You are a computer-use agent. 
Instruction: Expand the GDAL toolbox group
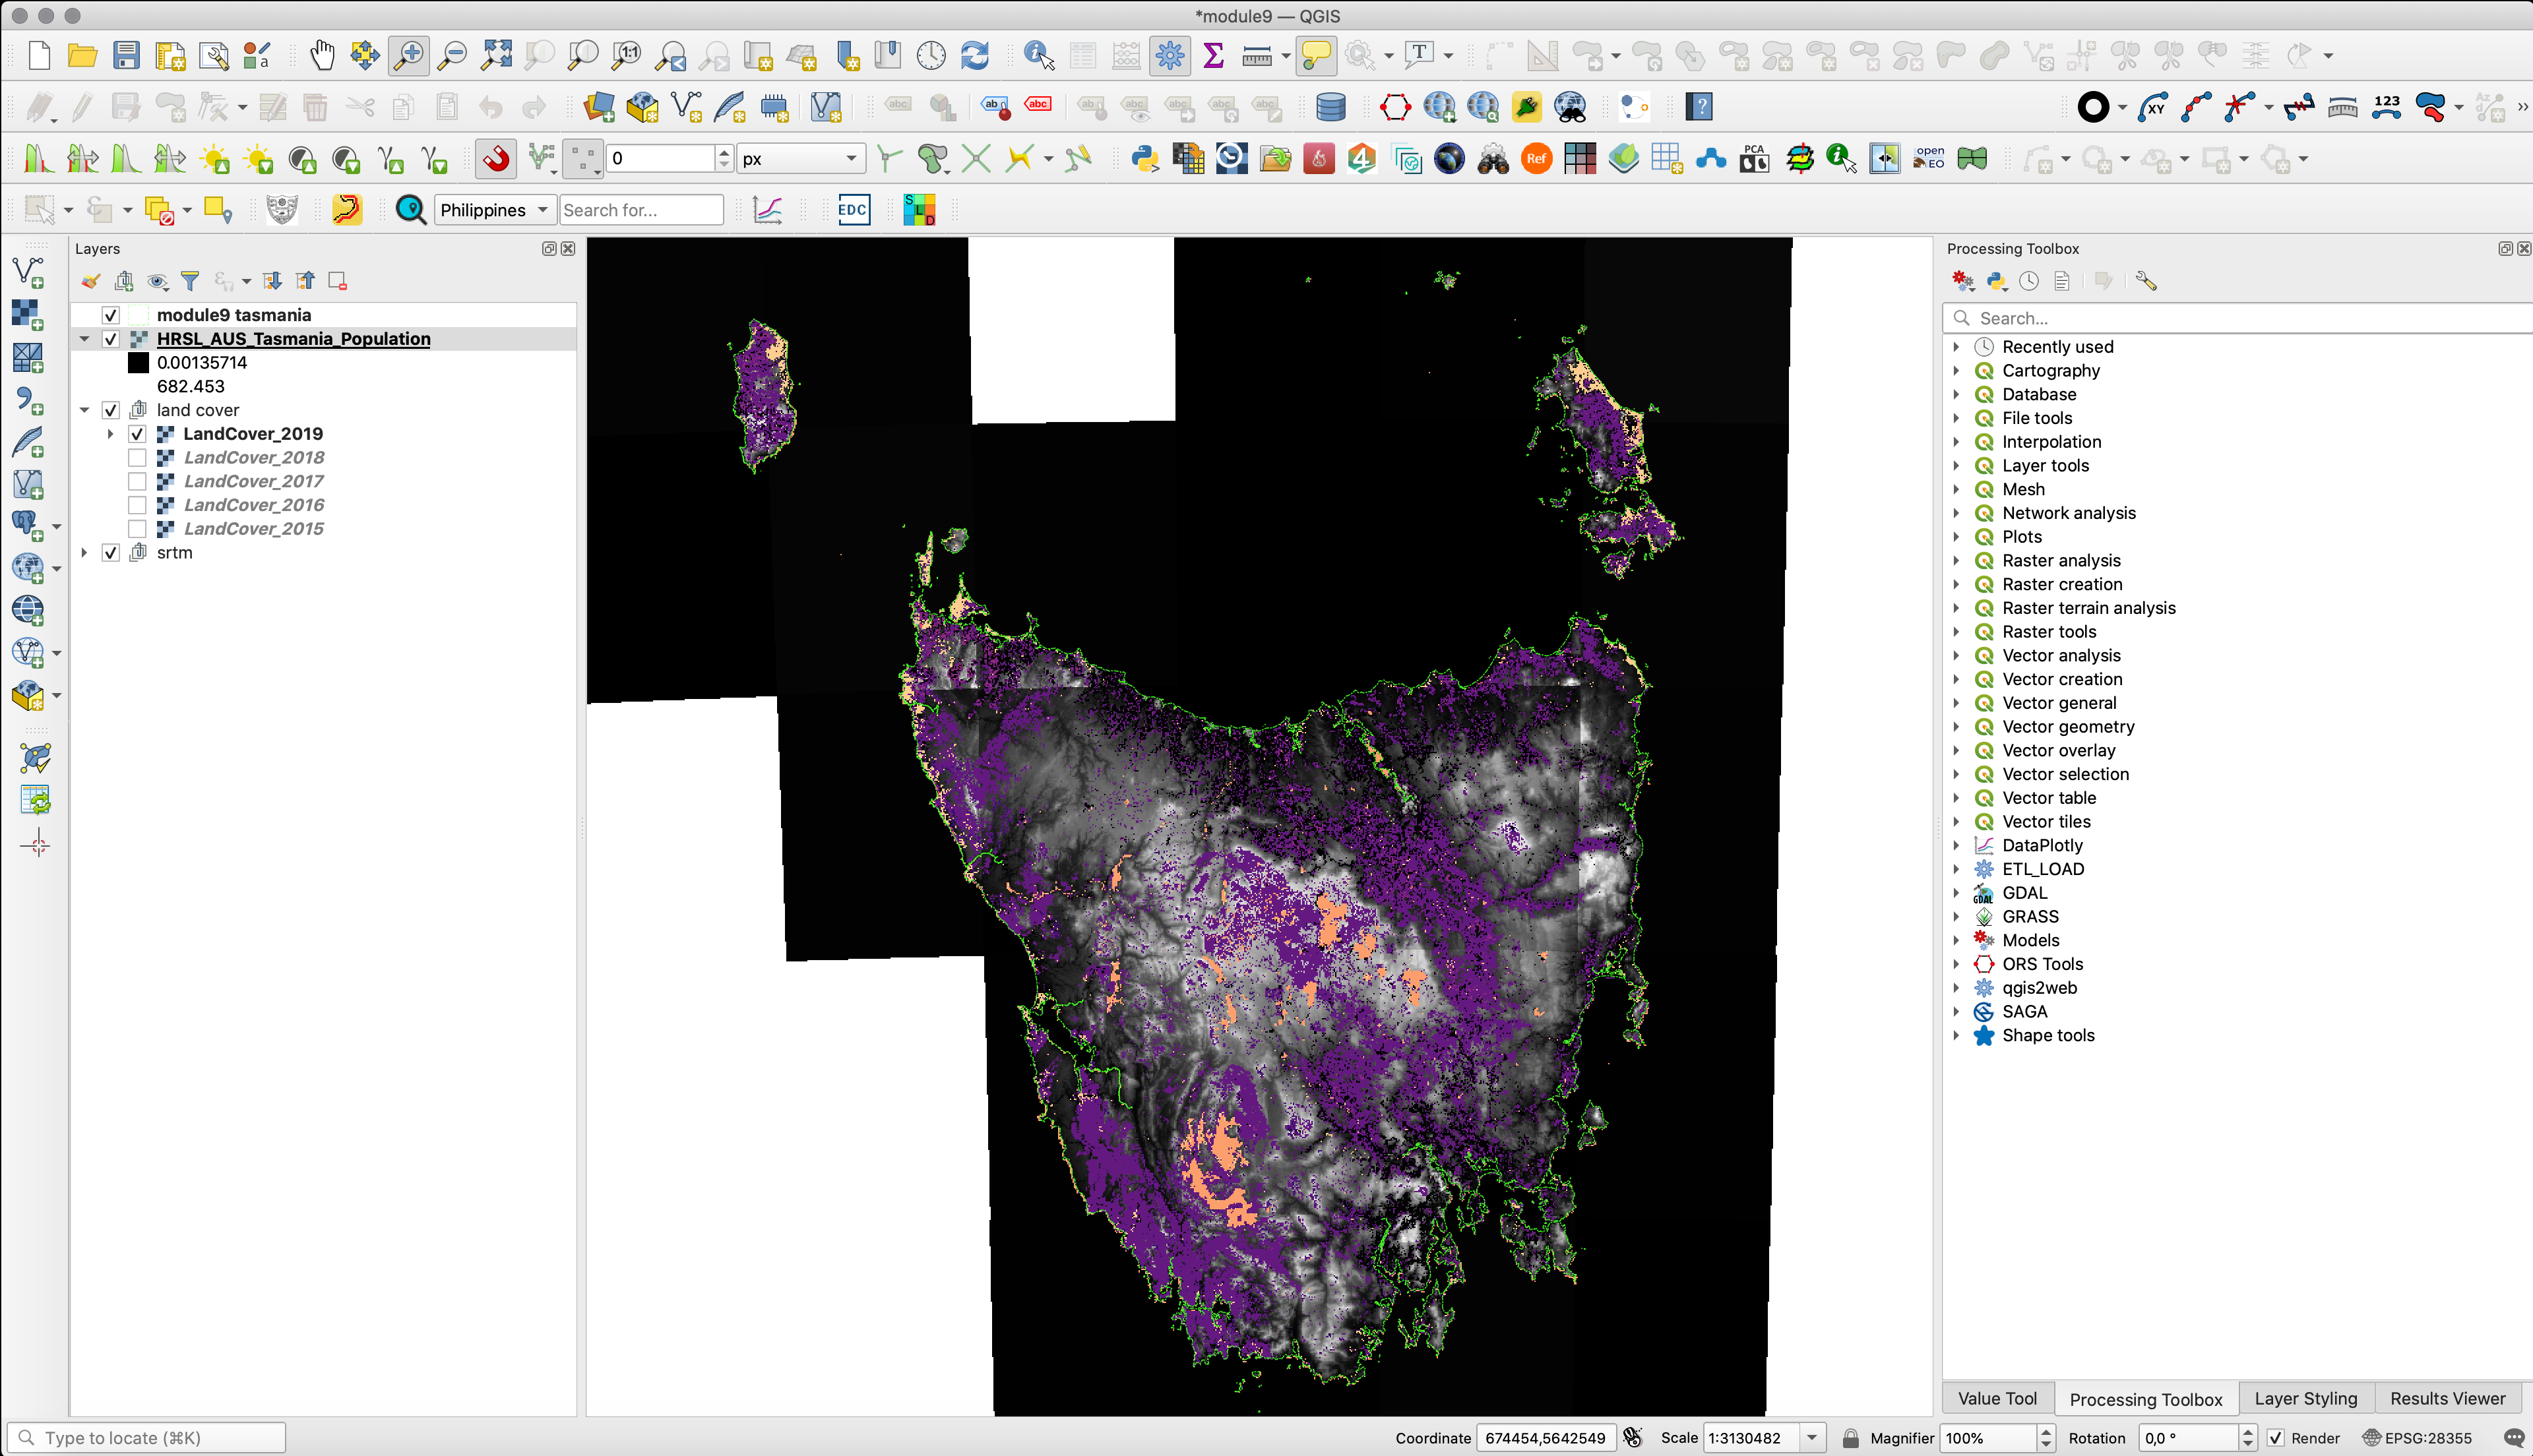pos(1956,893)
